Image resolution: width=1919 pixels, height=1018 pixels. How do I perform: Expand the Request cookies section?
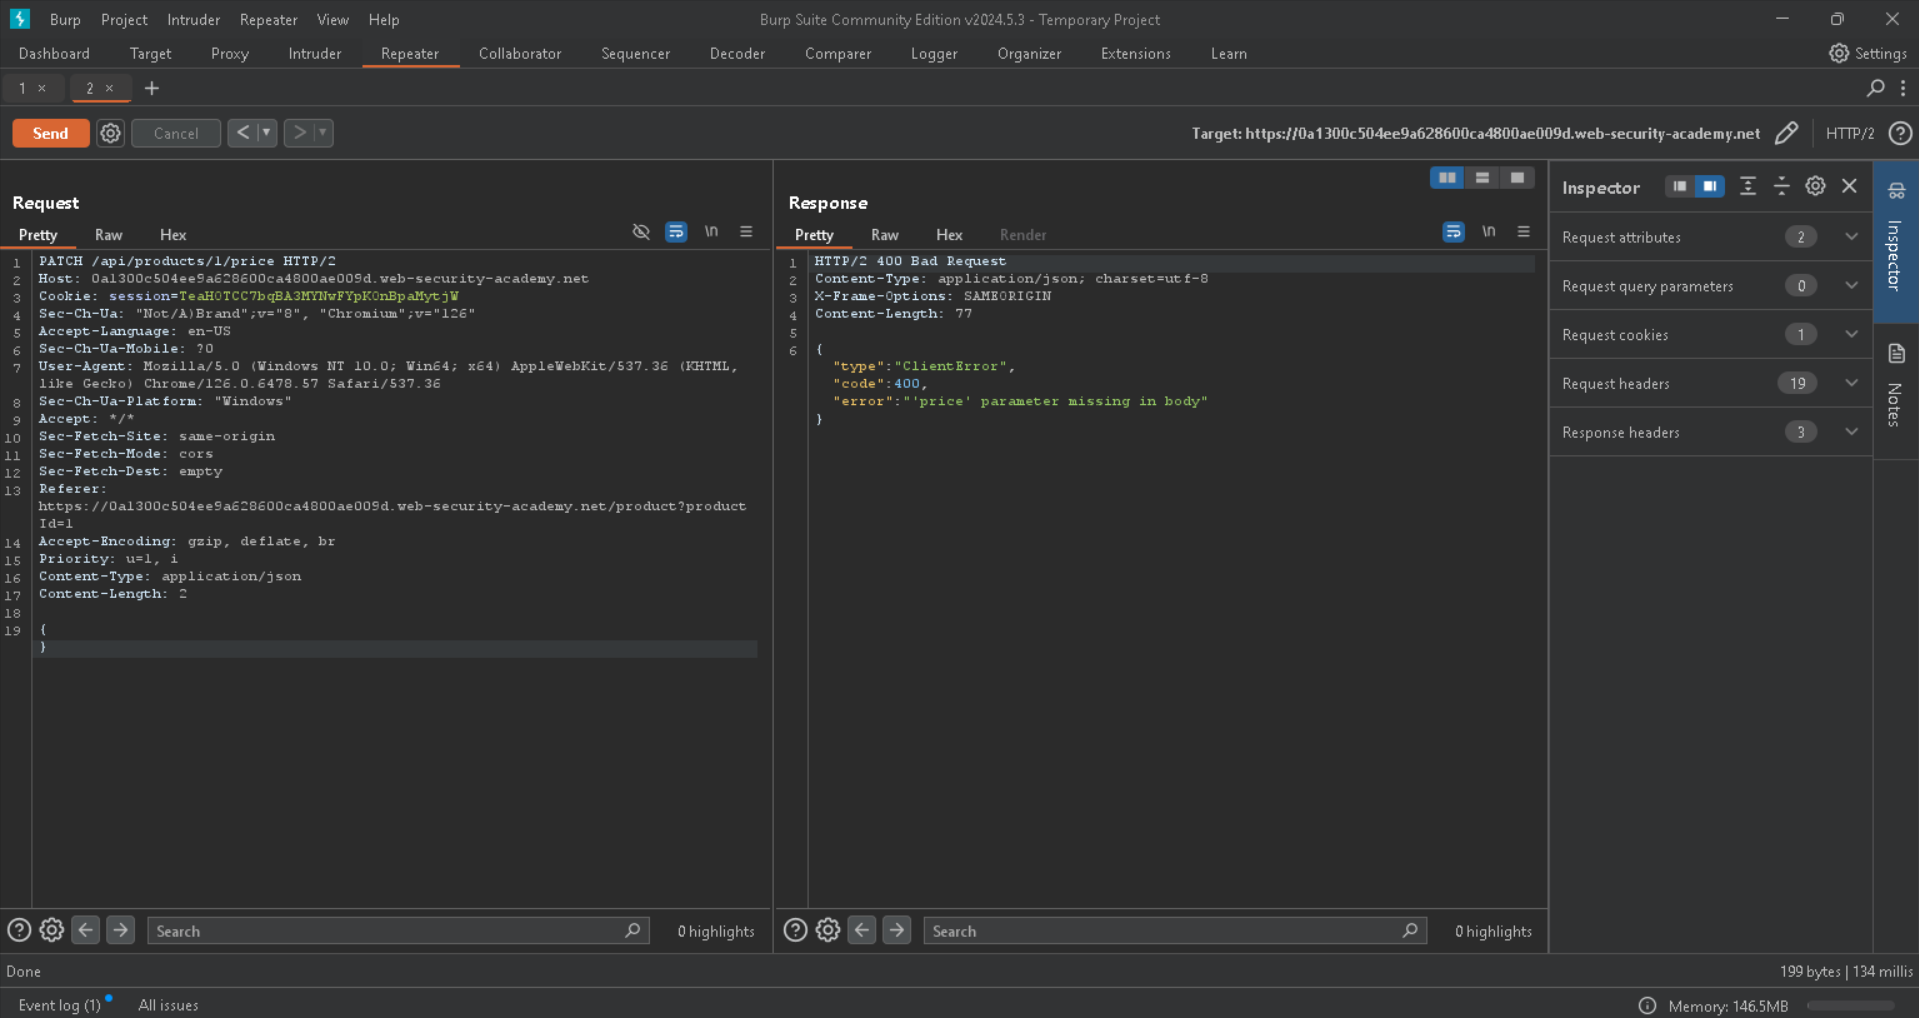(x=1851, y=335)
